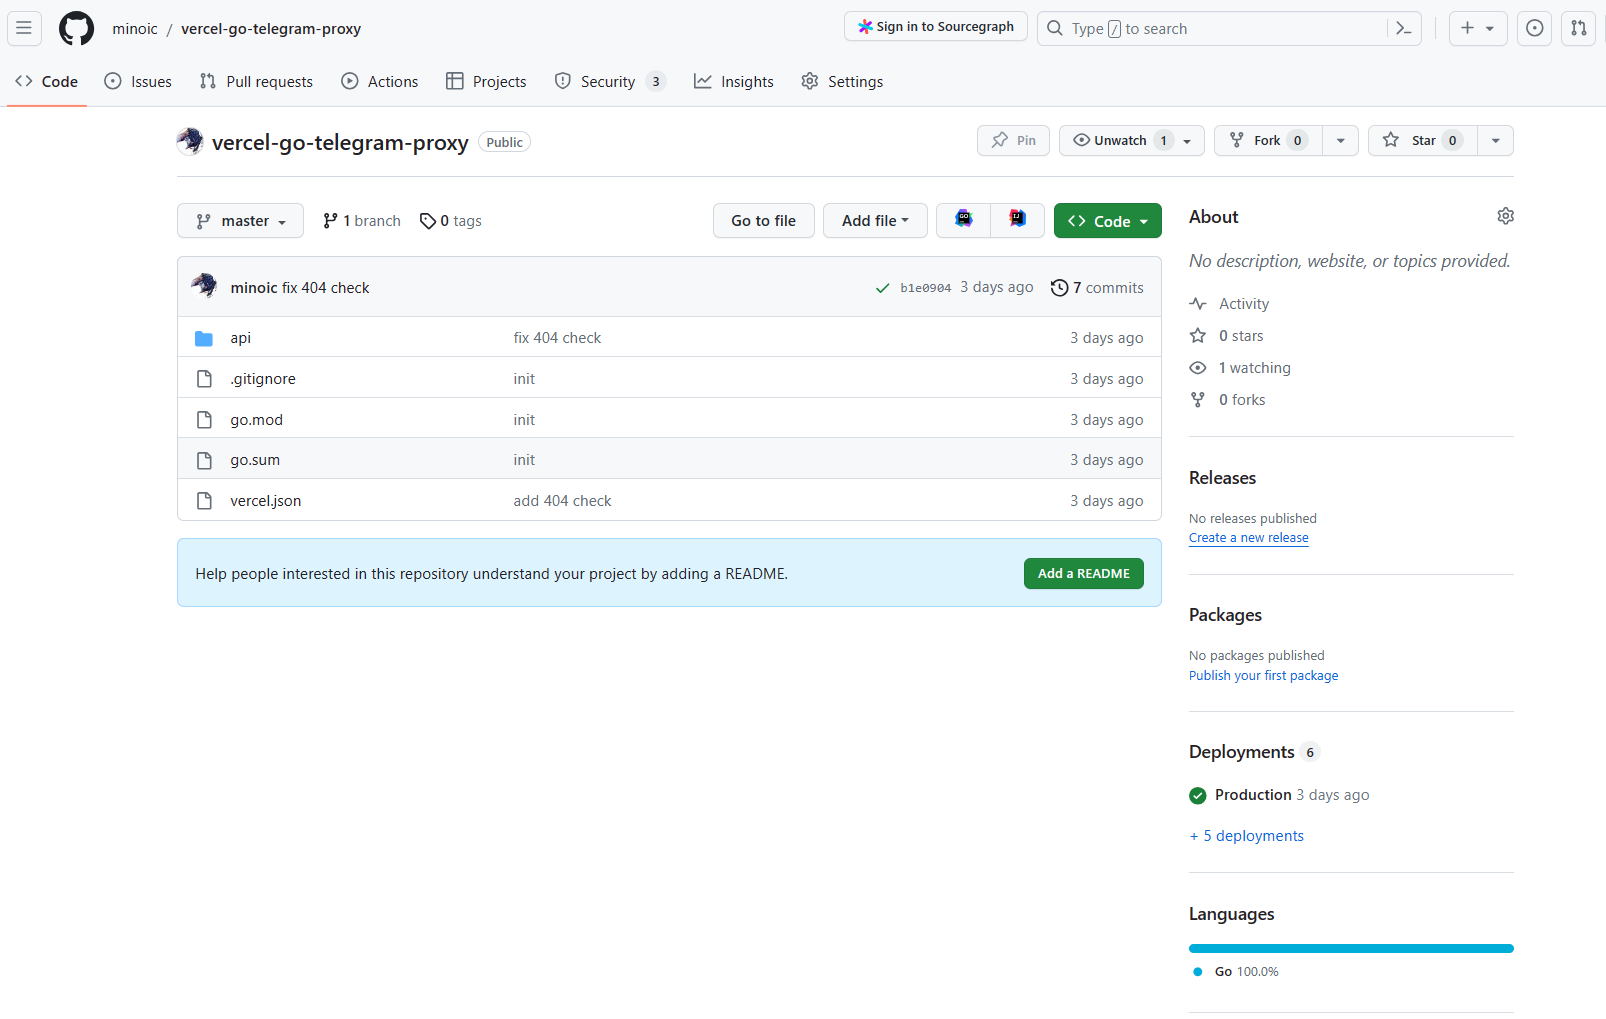The height and width of the screenshot is (1019, 1606).
Task: View the 0 tags link
Action: pyautogui.click(x=451, y=221)
